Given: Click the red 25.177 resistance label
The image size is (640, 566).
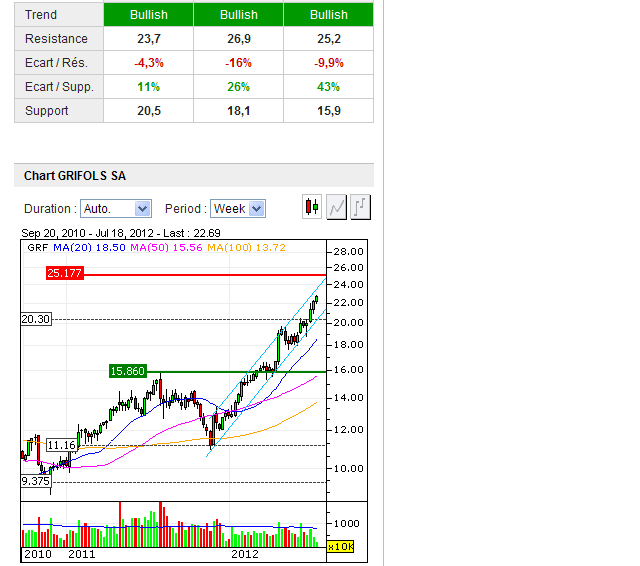Looking at the screenshot, I should click(x=64, y=273).
